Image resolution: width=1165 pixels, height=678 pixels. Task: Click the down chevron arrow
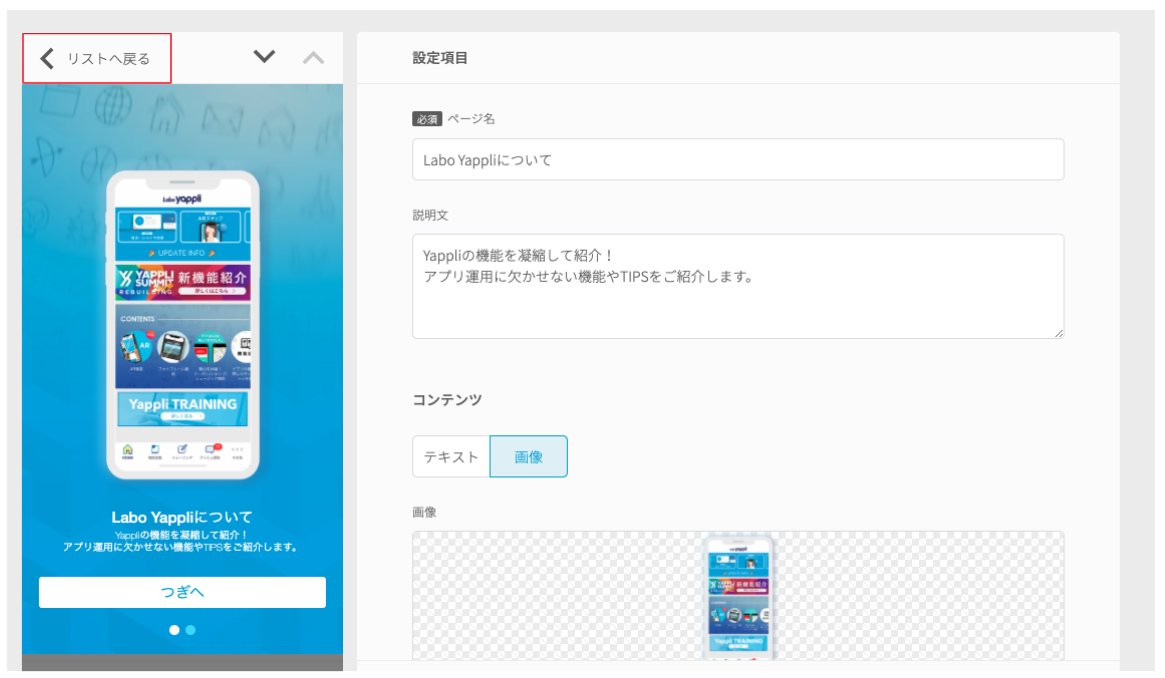[x=265, y=56]
